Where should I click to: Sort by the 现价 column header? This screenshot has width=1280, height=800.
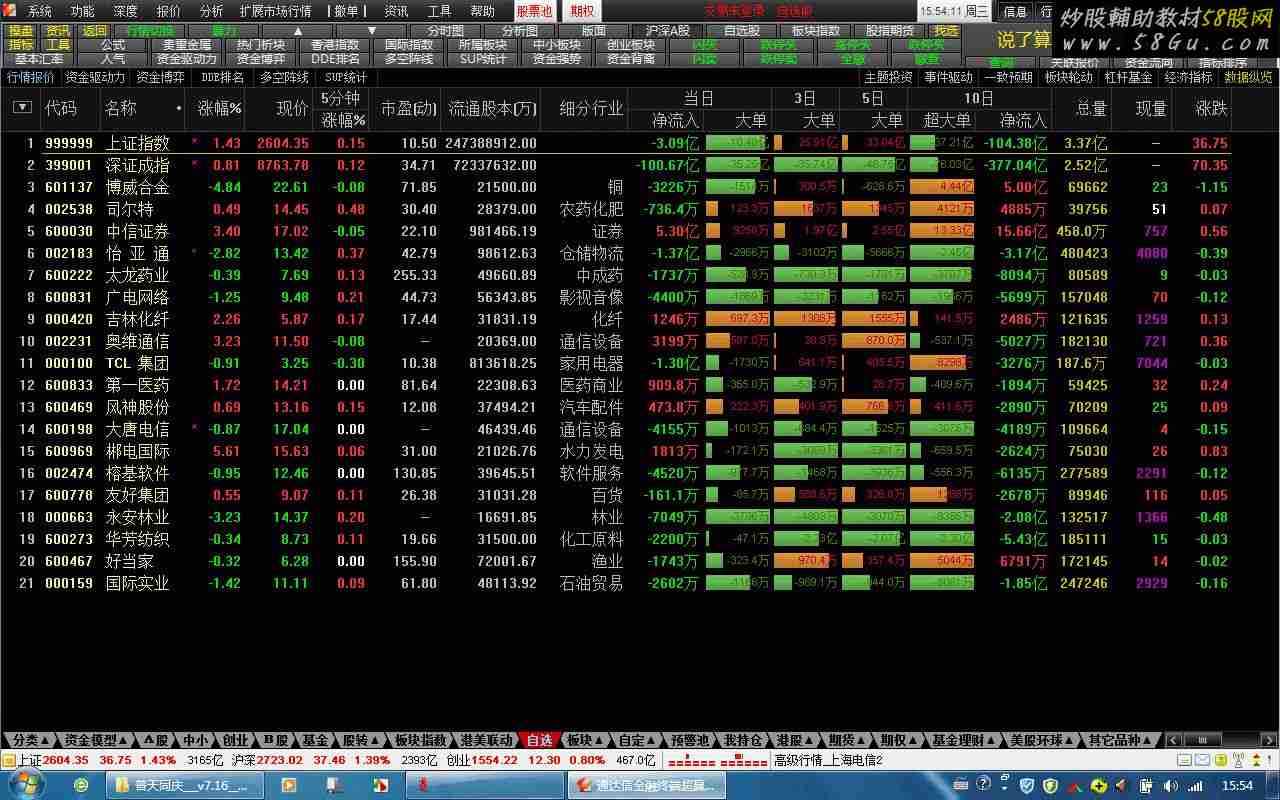pyautogui.click(x=292, y=108)
